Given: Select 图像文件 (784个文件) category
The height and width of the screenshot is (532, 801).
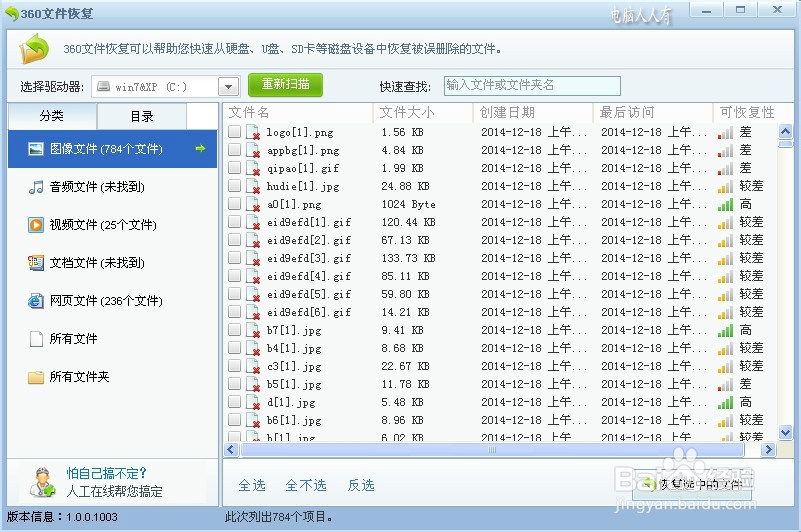Looking at the screenshot, I should [x=112, y=149].
